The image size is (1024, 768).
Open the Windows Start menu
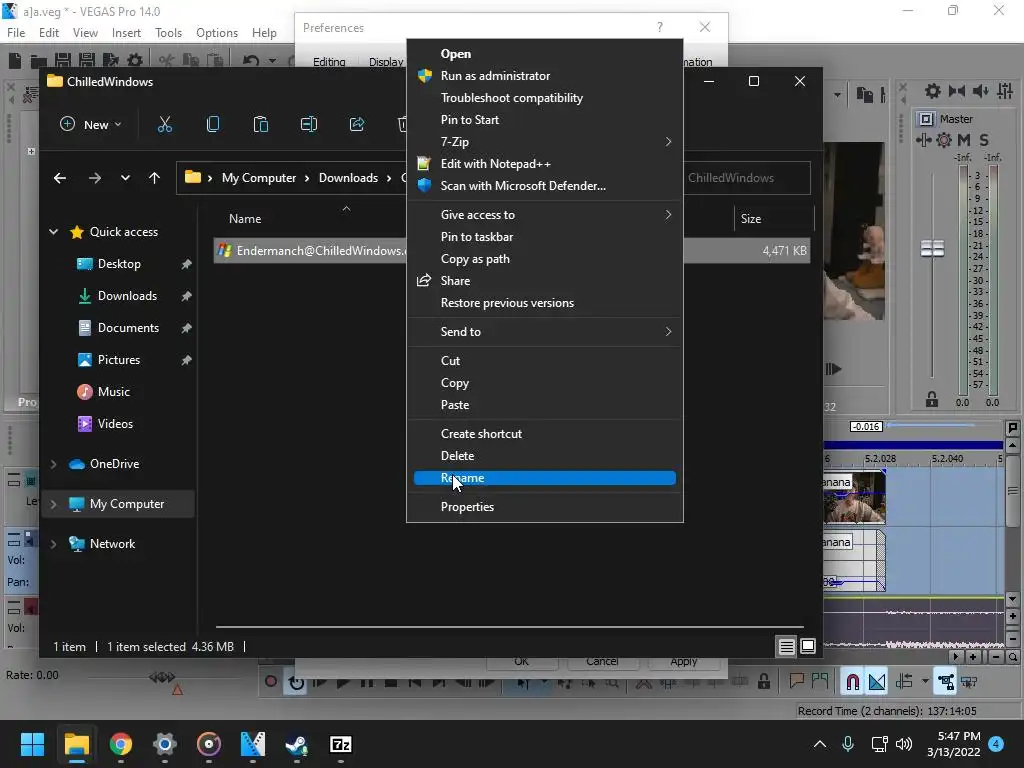coord(32,744)
